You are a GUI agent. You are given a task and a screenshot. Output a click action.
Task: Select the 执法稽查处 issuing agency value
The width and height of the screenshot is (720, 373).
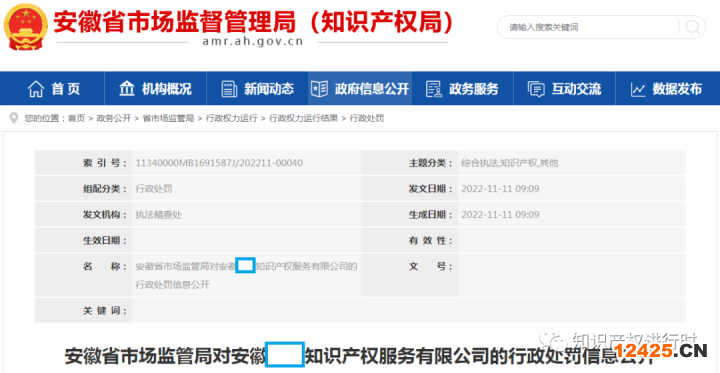point(158,215)
